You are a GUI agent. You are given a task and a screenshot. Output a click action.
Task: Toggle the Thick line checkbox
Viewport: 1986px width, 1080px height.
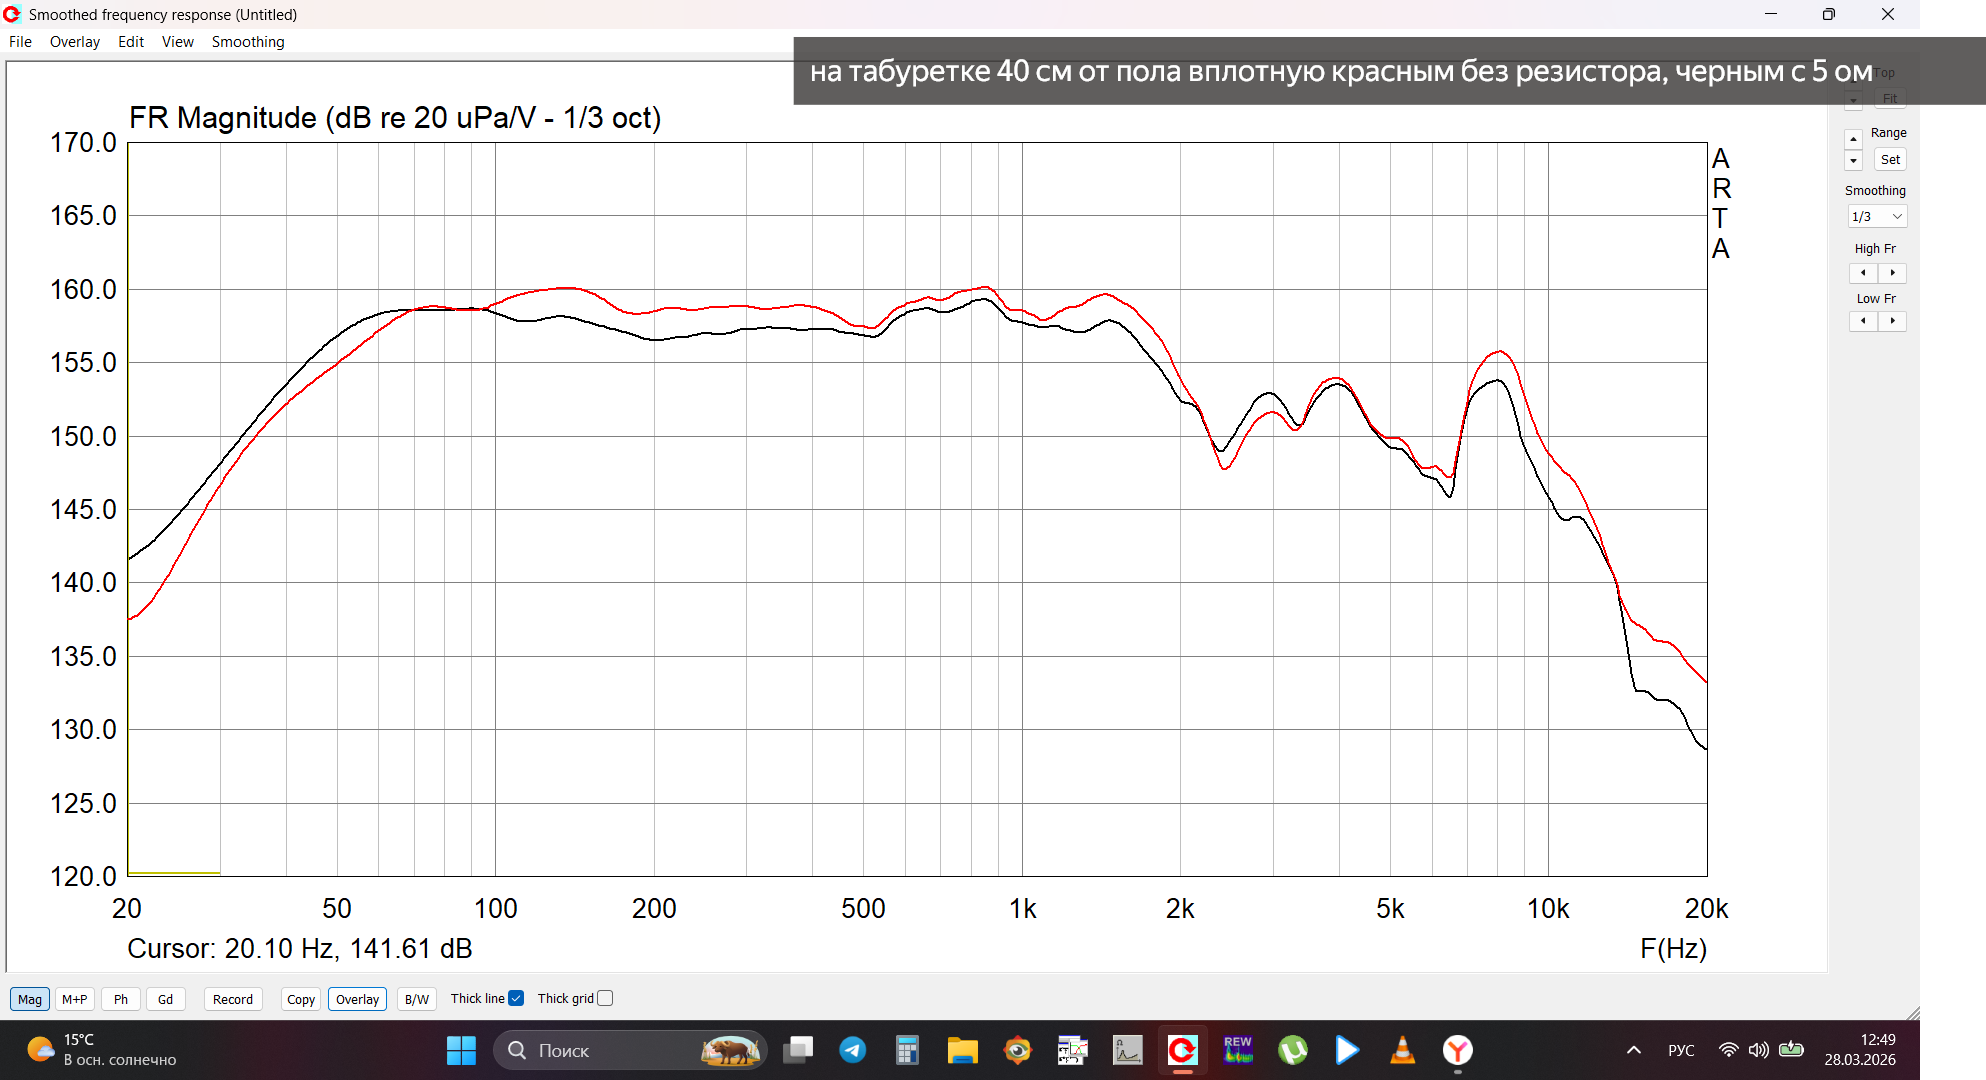(x=516, y=998)
